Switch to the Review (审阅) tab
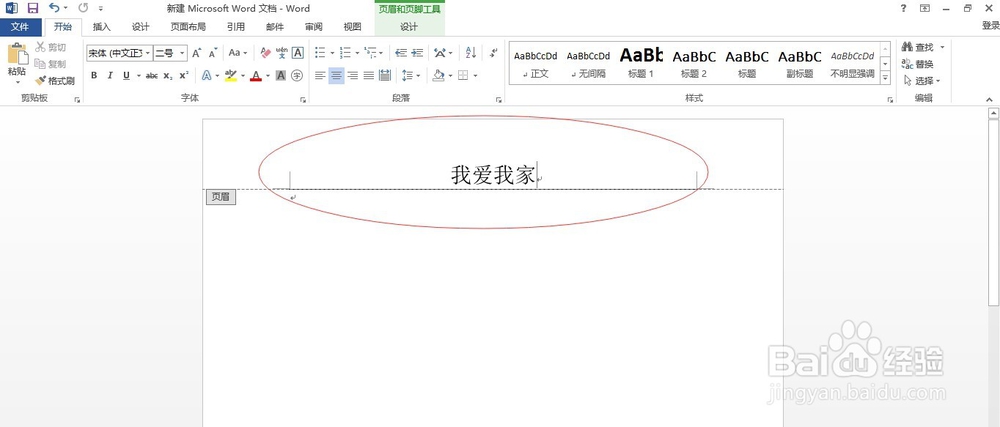 click(x=314, y=27)
